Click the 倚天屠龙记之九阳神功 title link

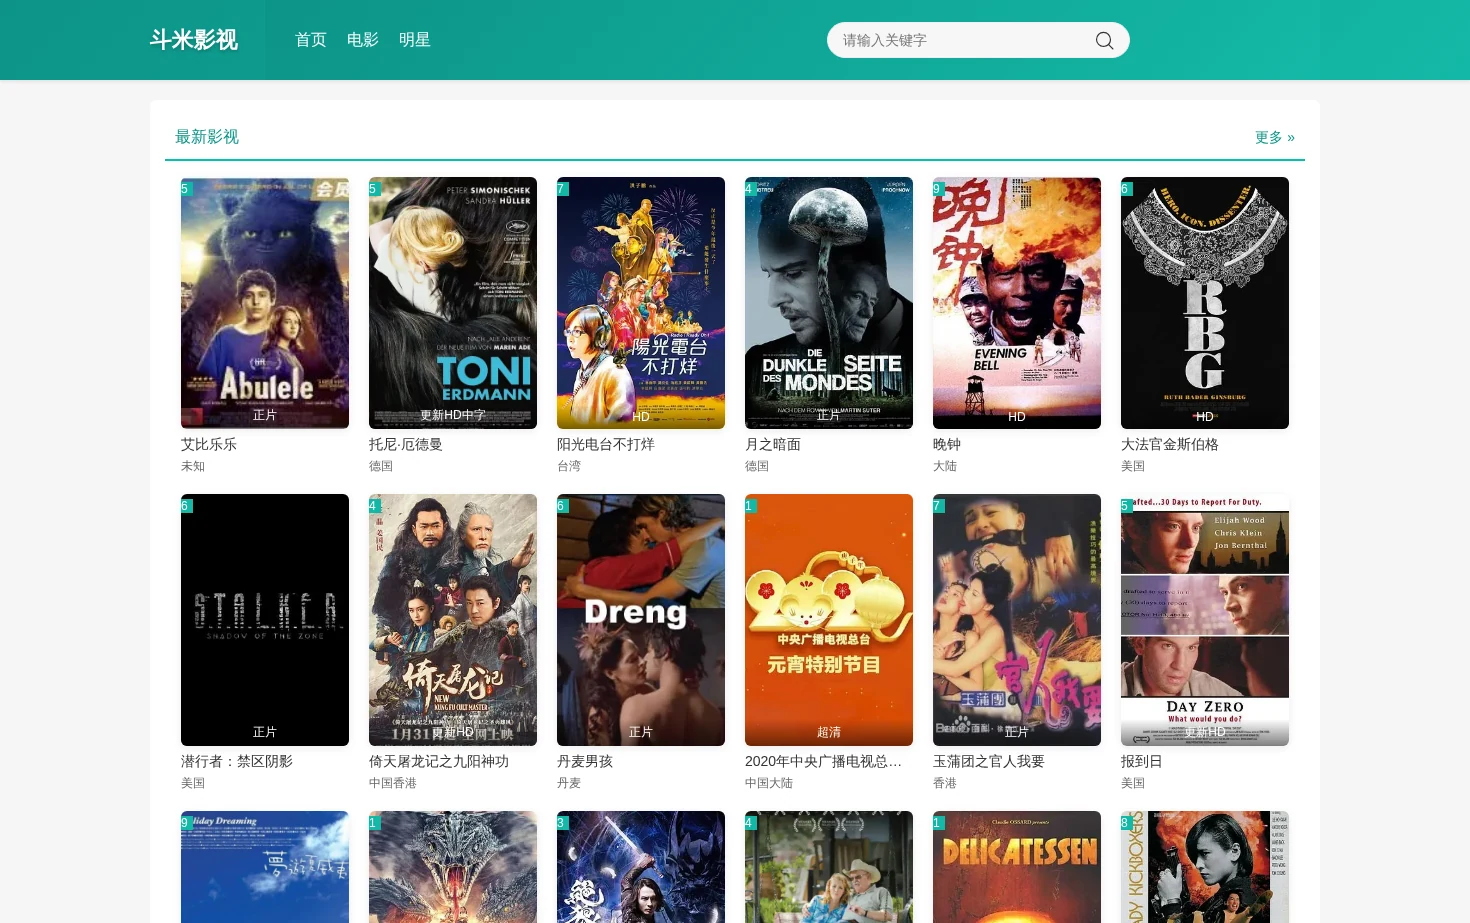pyautogui.click(x=439, y=761)
